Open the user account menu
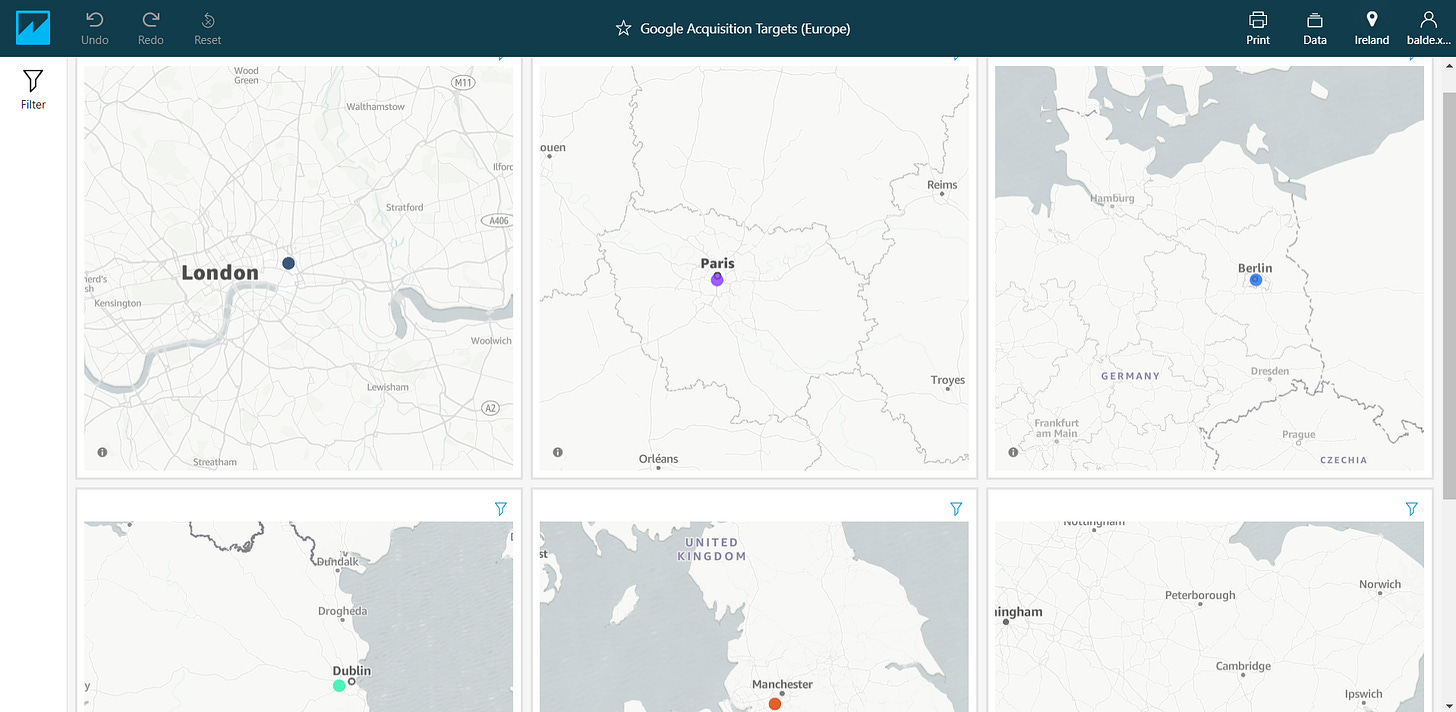The width and height of the screenshot is (1456, 712). [1428, 28]
